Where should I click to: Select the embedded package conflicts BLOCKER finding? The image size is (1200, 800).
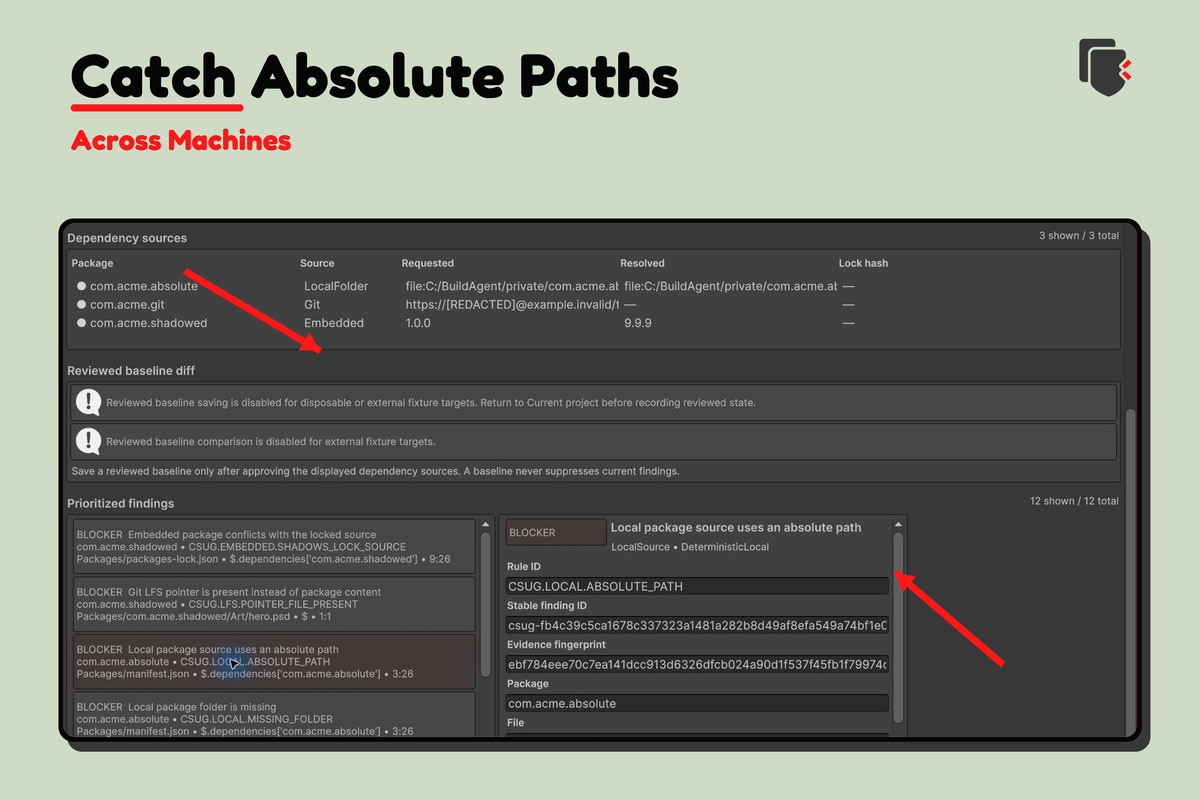coord(274,546)
